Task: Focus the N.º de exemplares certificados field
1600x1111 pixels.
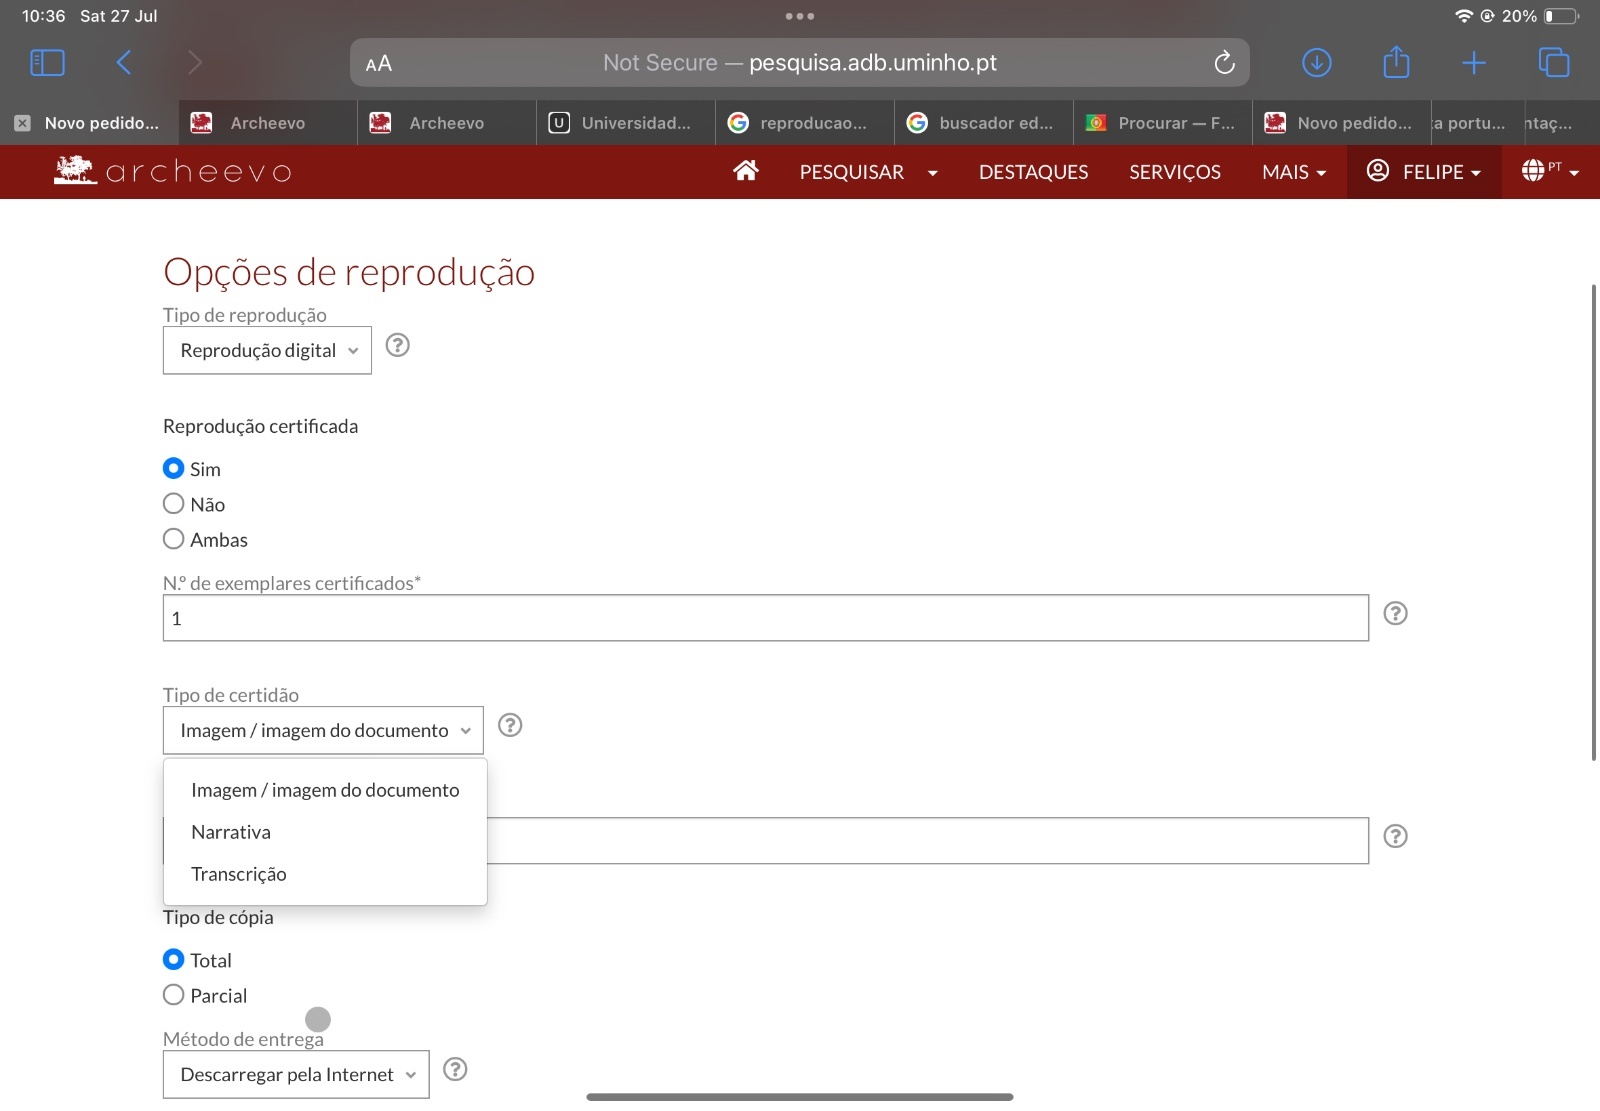Action: coord(766,618)
